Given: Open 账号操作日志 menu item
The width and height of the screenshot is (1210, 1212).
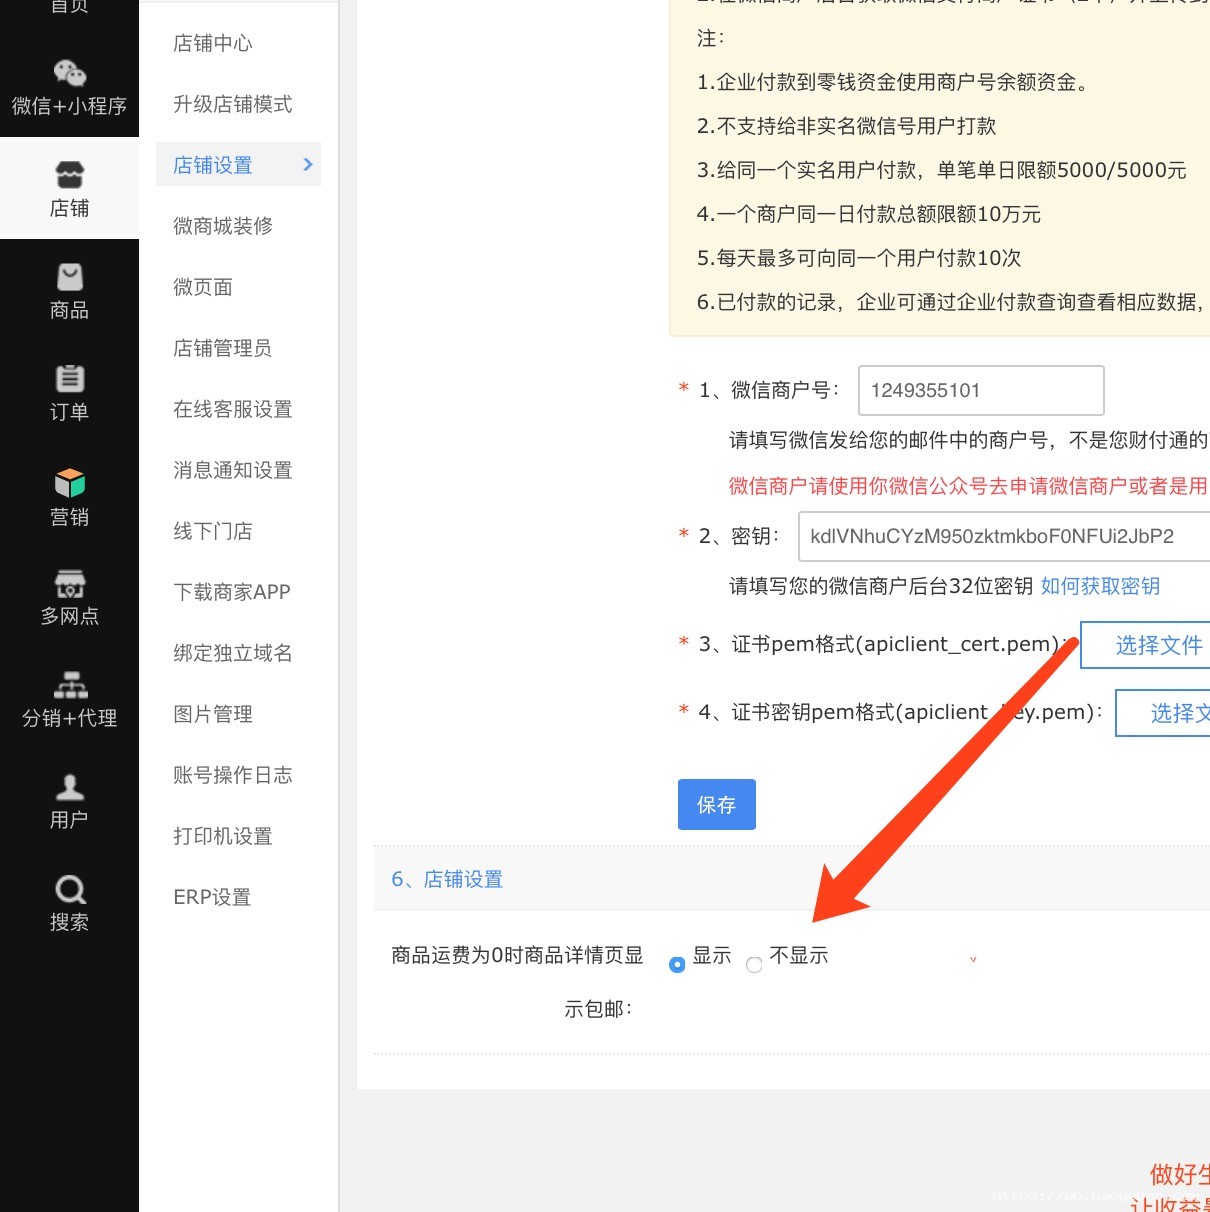Looking at the screenshot, I should (233, 775).
